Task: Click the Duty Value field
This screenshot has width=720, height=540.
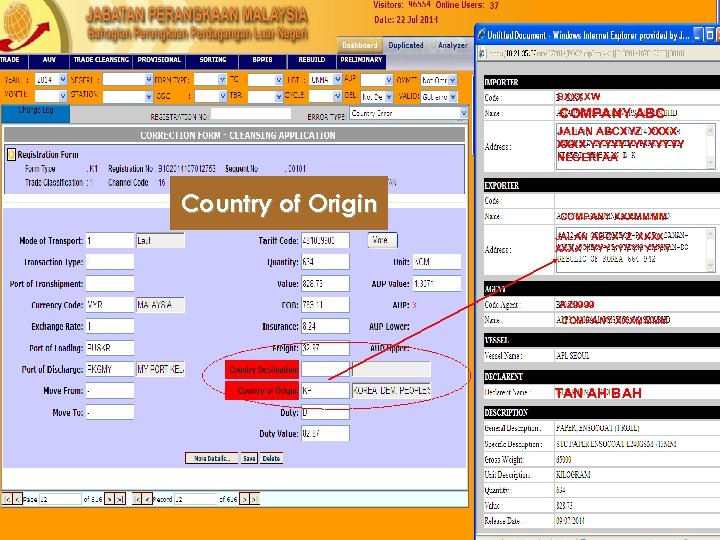Action: tap(325, 433)
